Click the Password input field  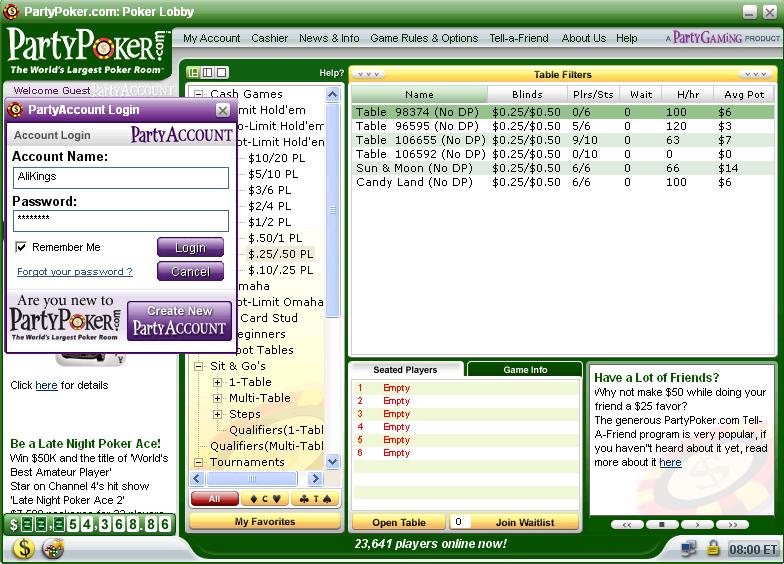120,220
